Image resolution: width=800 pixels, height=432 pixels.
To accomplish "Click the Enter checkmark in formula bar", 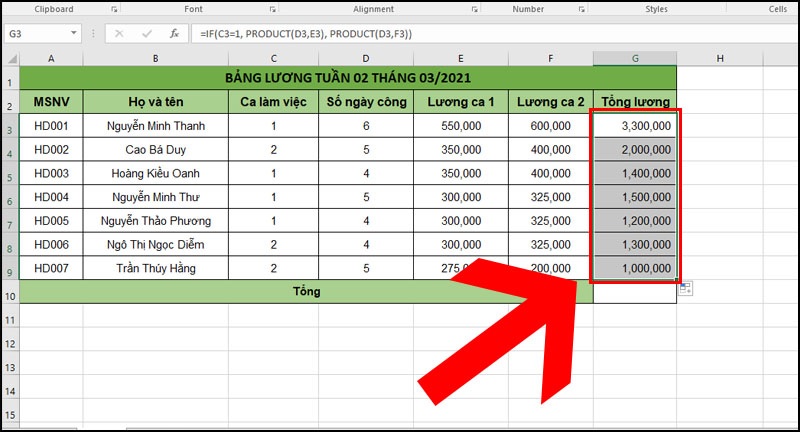I will [x=146, y=33].
